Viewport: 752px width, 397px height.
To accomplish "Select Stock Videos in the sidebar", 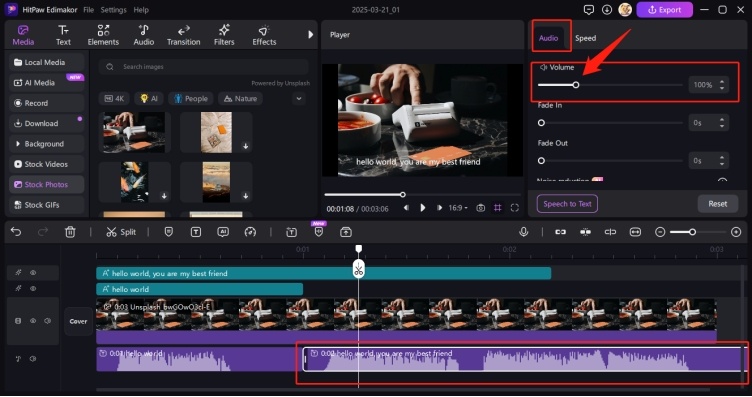I will 47,164.
